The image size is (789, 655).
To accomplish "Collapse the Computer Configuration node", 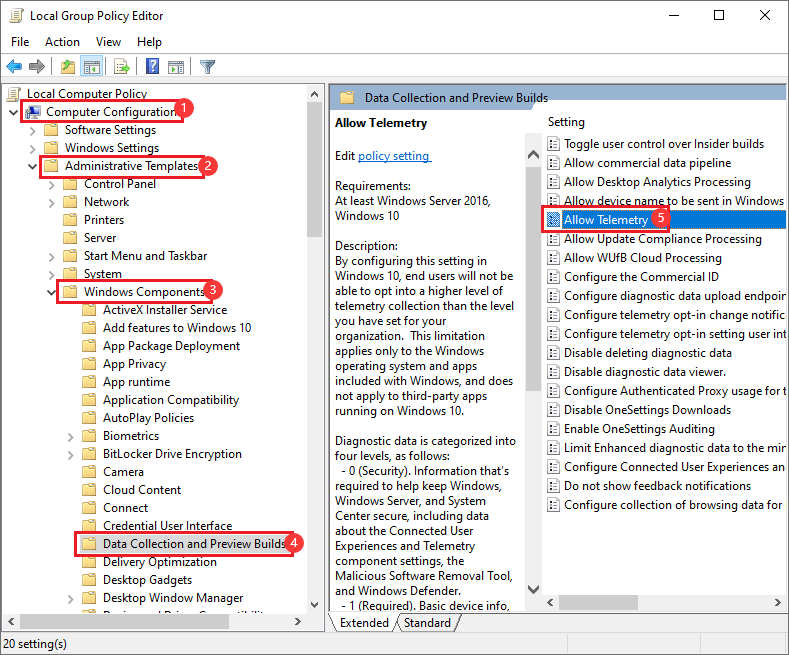I will click(13, 112).
